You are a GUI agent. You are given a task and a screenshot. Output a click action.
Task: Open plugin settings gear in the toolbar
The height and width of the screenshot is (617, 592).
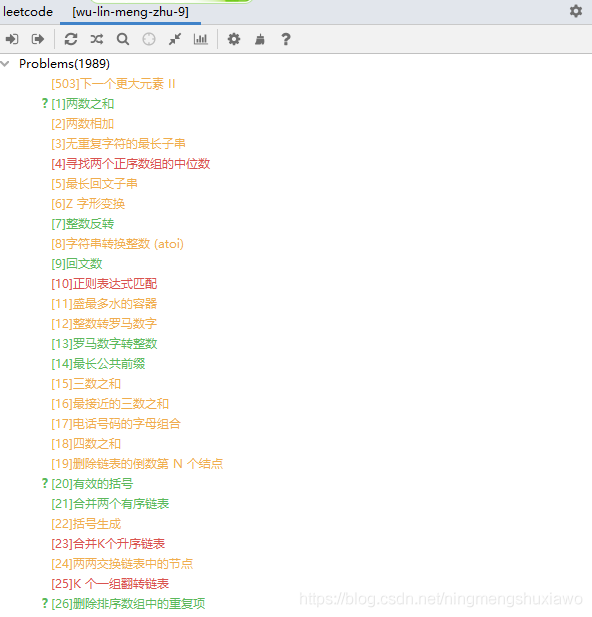pyautogui.click(x=234, y=39)
